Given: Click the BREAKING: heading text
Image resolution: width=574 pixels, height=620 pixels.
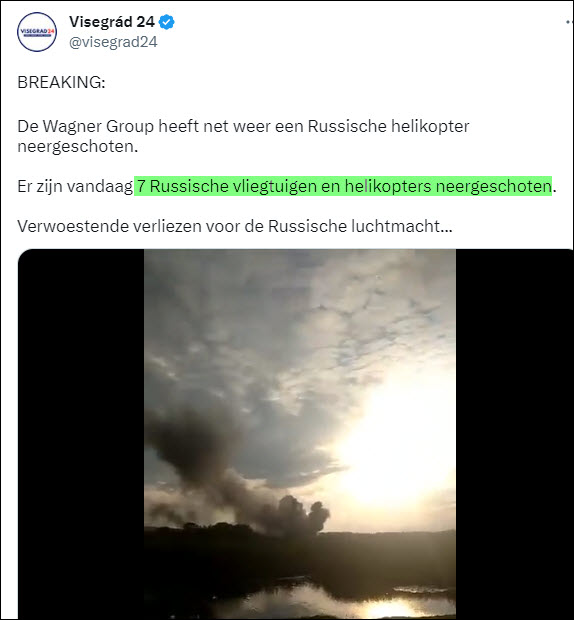Looking at the screenshot, I should coord(61,82).
